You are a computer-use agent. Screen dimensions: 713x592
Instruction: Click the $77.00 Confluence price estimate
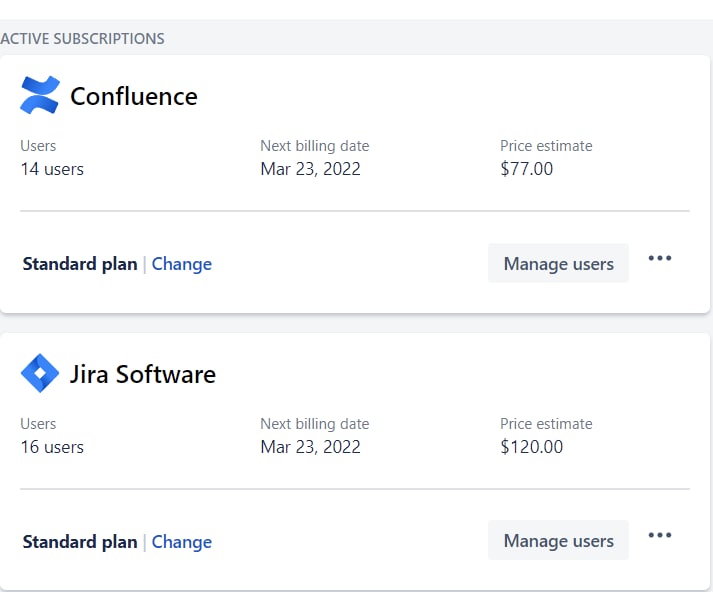click(x=526, y=169)
